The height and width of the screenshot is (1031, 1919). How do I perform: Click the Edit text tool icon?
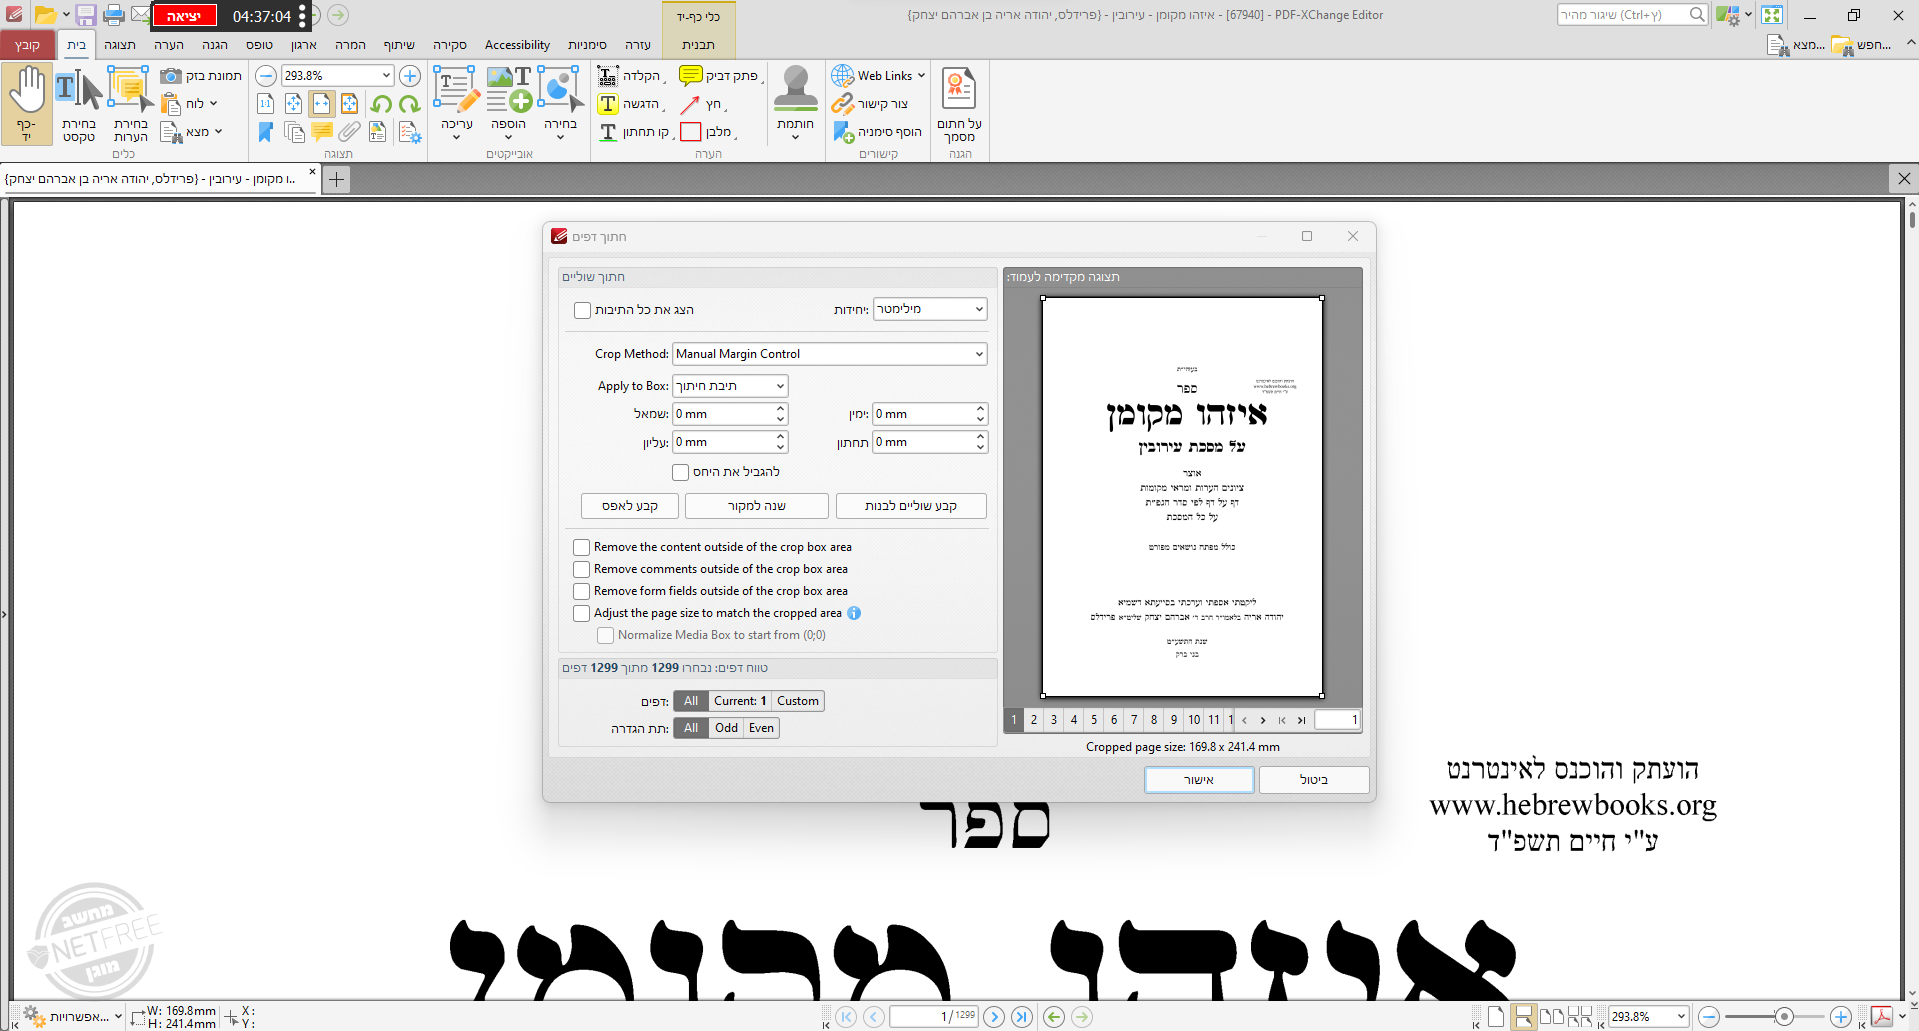coord(456,90)
